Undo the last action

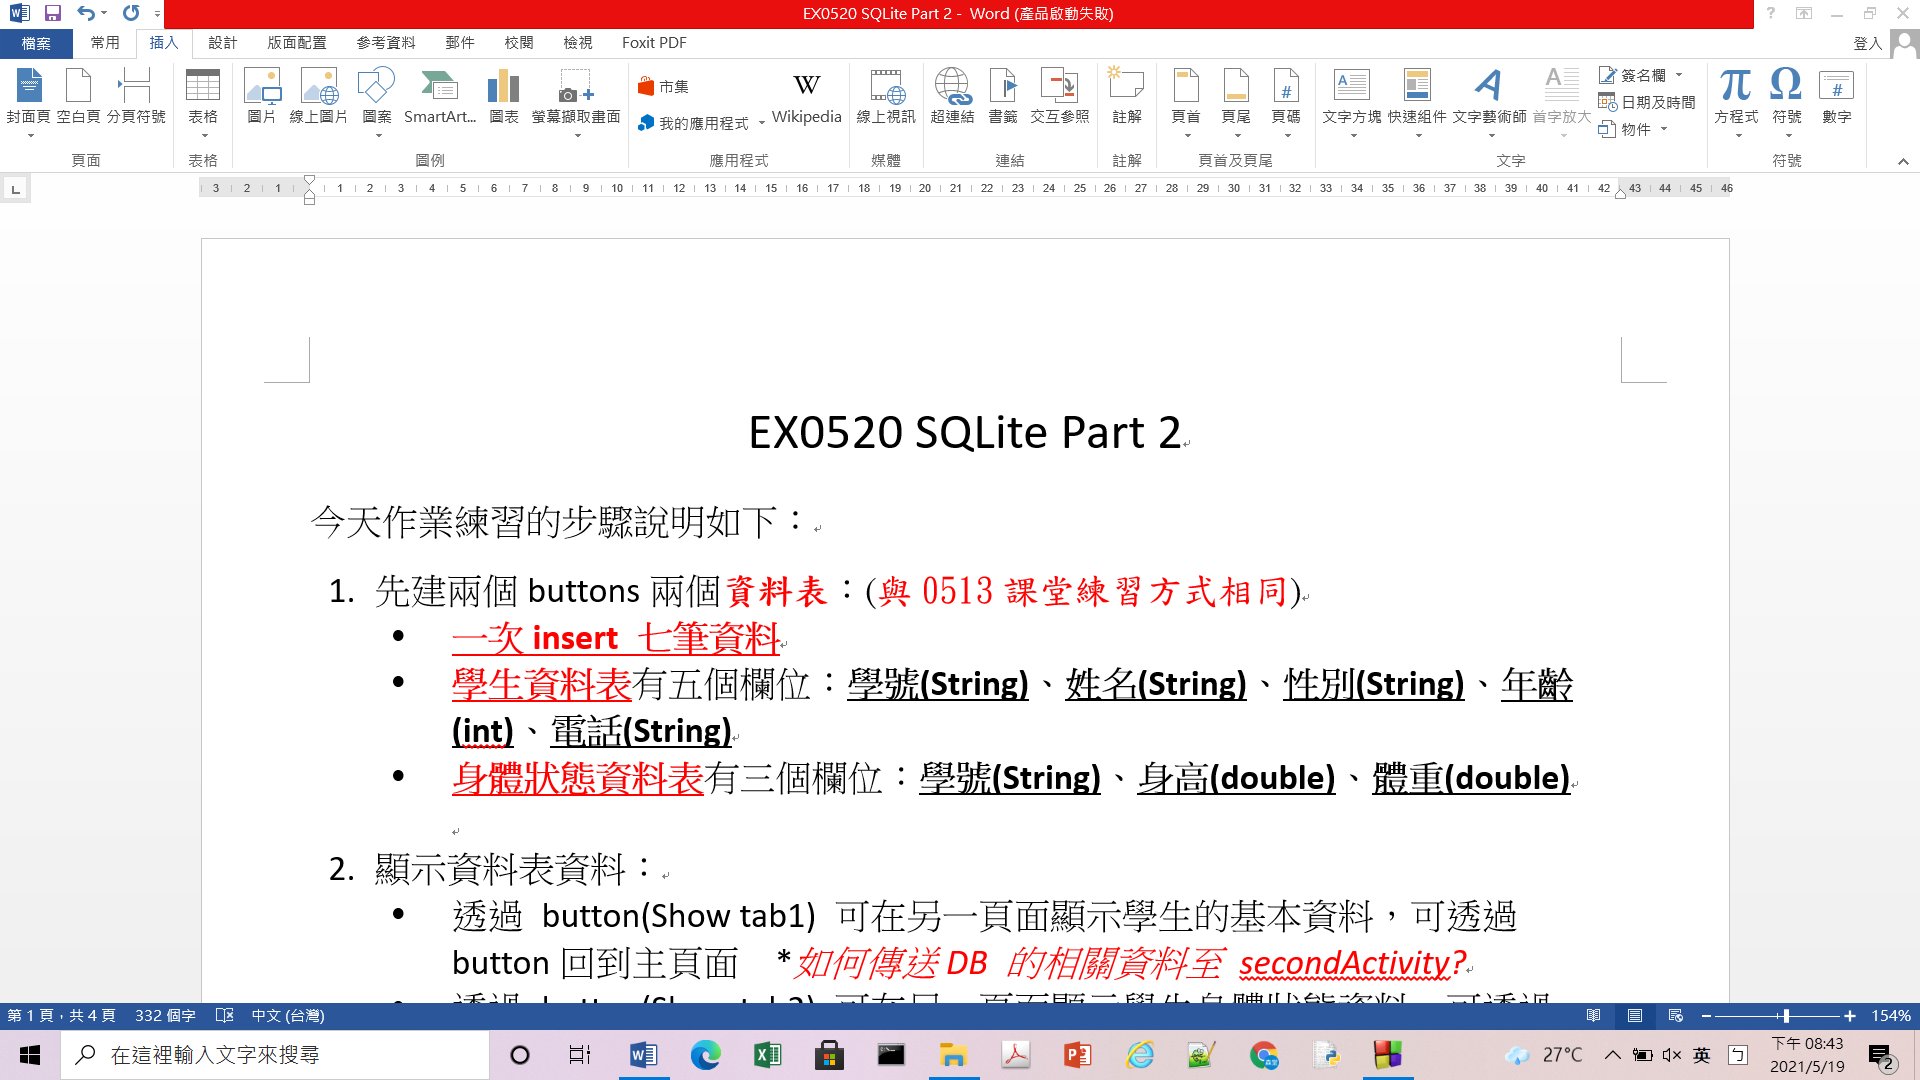[x=87, y=13]
